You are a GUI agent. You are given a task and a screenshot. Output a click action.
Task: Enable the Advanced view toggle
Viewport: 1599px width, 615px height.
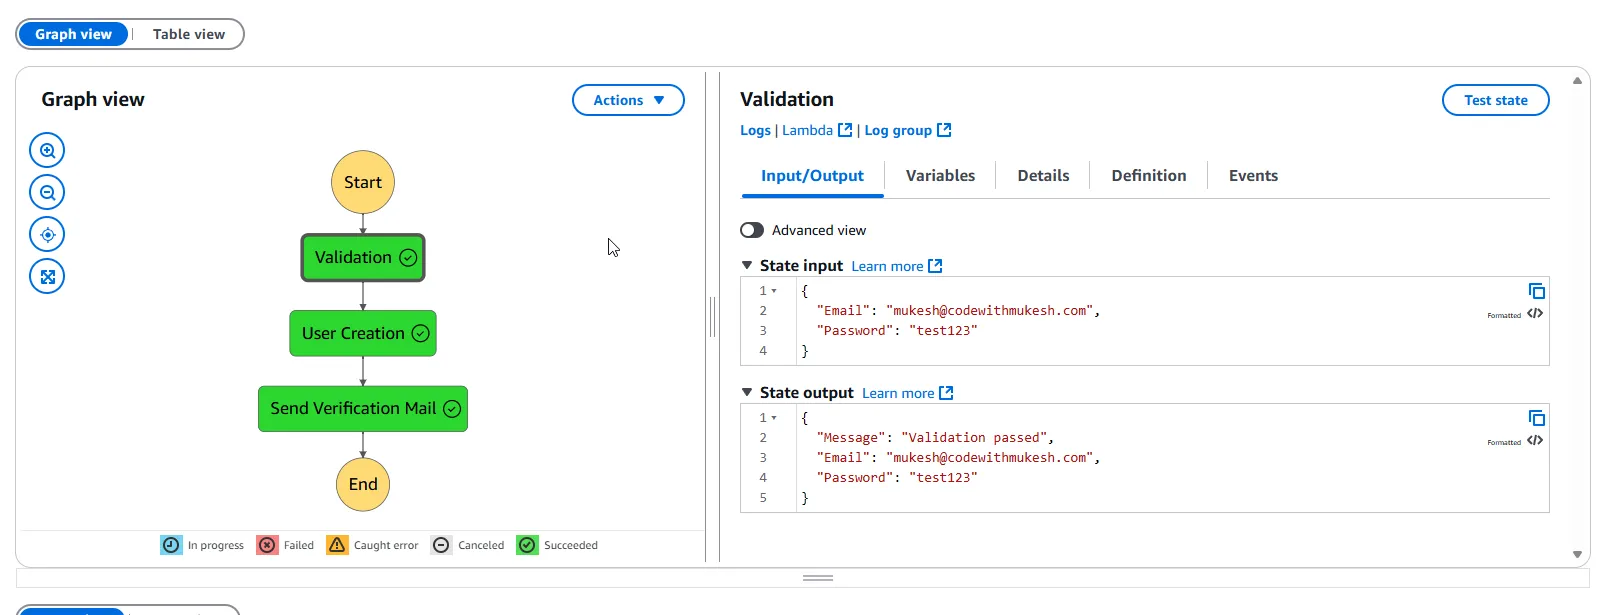point(752,230)
